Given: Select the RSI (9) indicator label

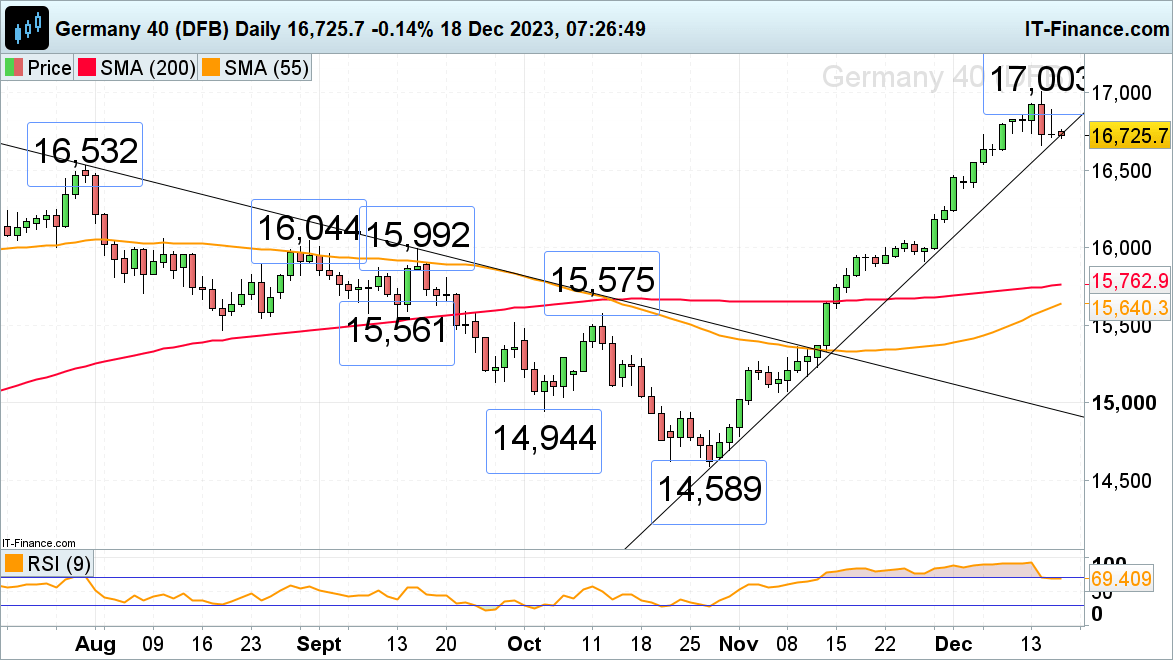Looking at the screenshot, I should [59, 563].
